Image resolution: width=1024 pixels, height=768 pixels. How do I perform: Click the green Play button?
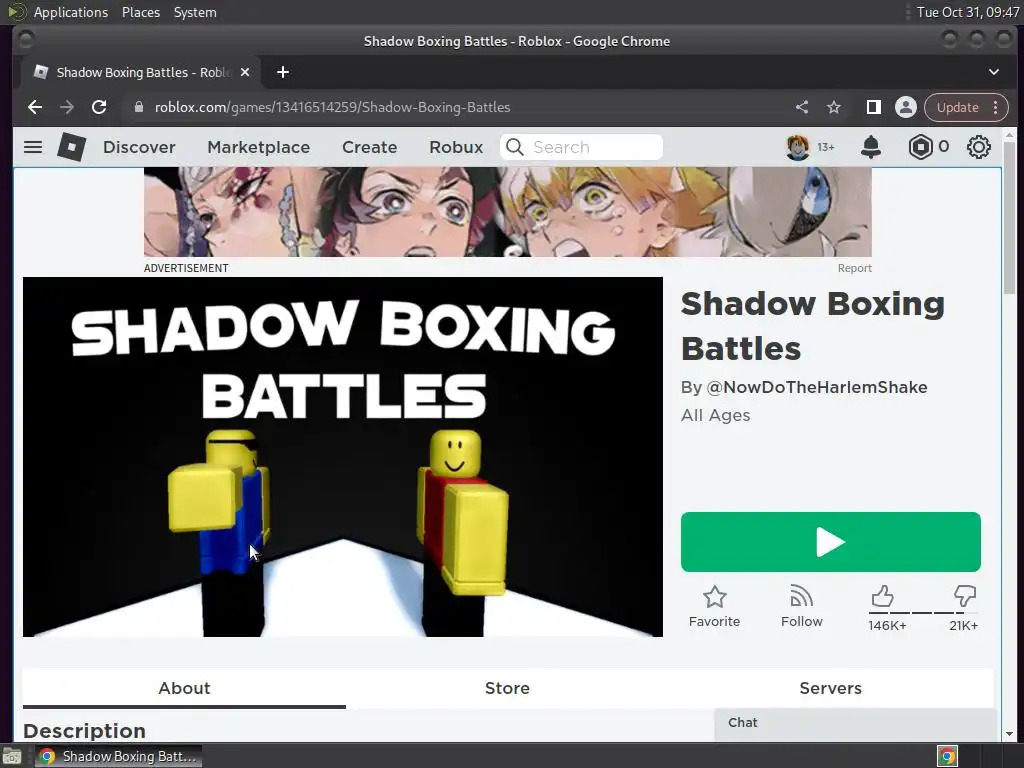pyautogui.click(x=831, y=542)
